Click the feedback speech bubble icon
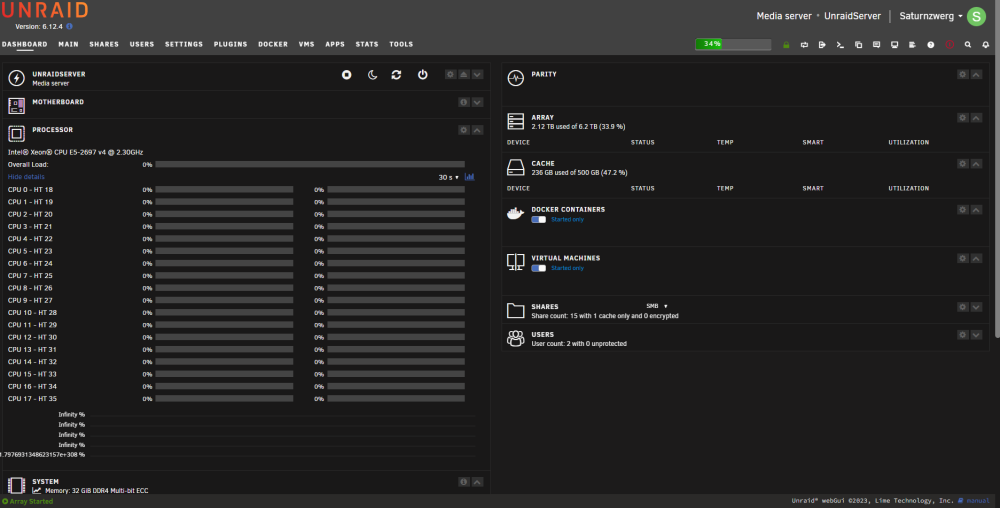The width and height of the screenshot is (1000, 508). pyautogui.click(x=876, y=45)
